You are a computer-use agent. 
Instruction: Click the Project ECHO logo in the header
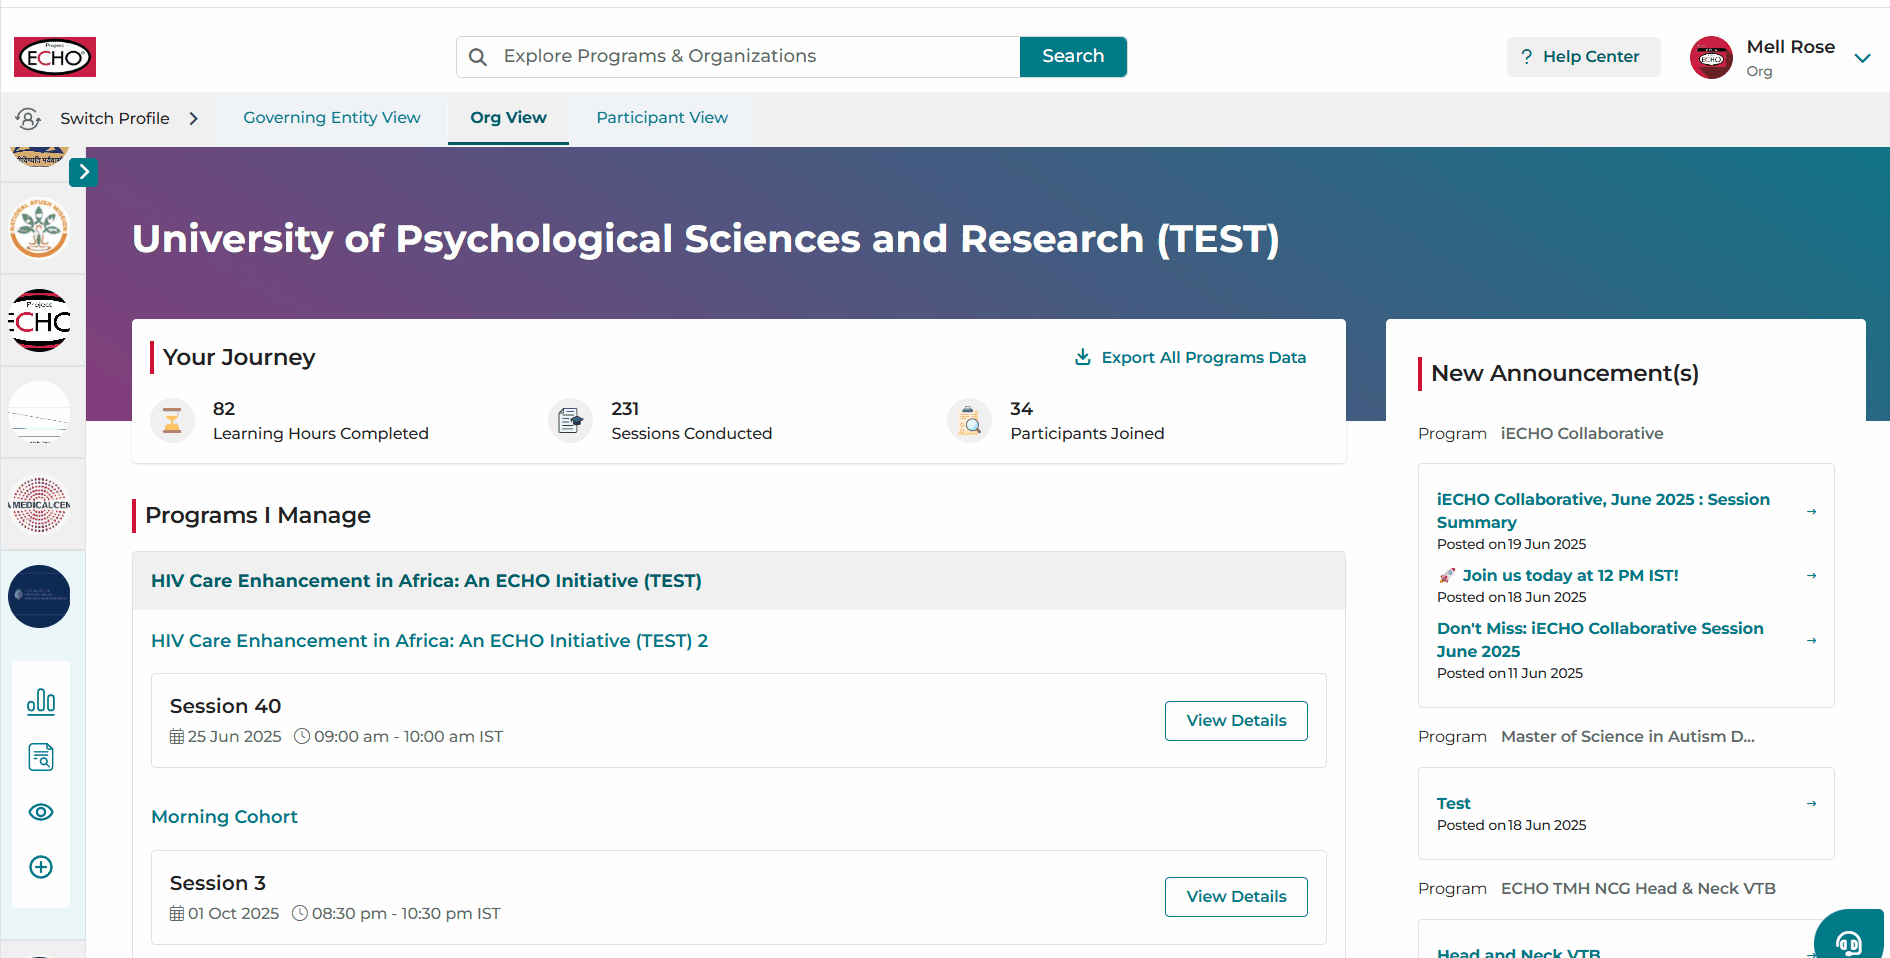click(55, 57)
